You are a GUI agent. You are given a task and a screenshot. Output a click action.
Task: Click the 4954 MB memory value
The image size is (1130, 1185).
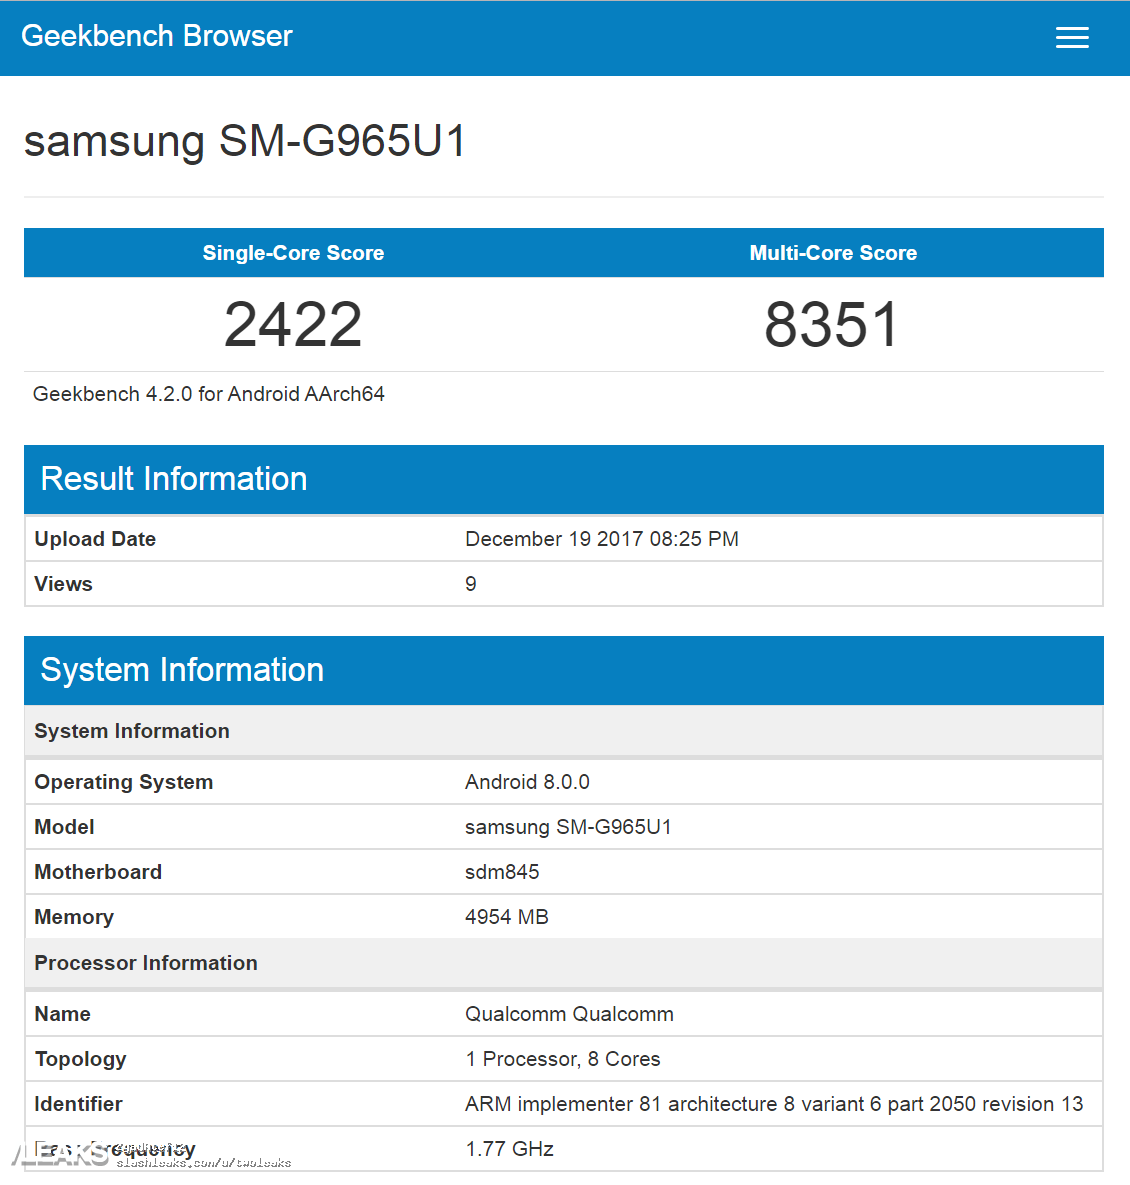[x=507, y=917]
